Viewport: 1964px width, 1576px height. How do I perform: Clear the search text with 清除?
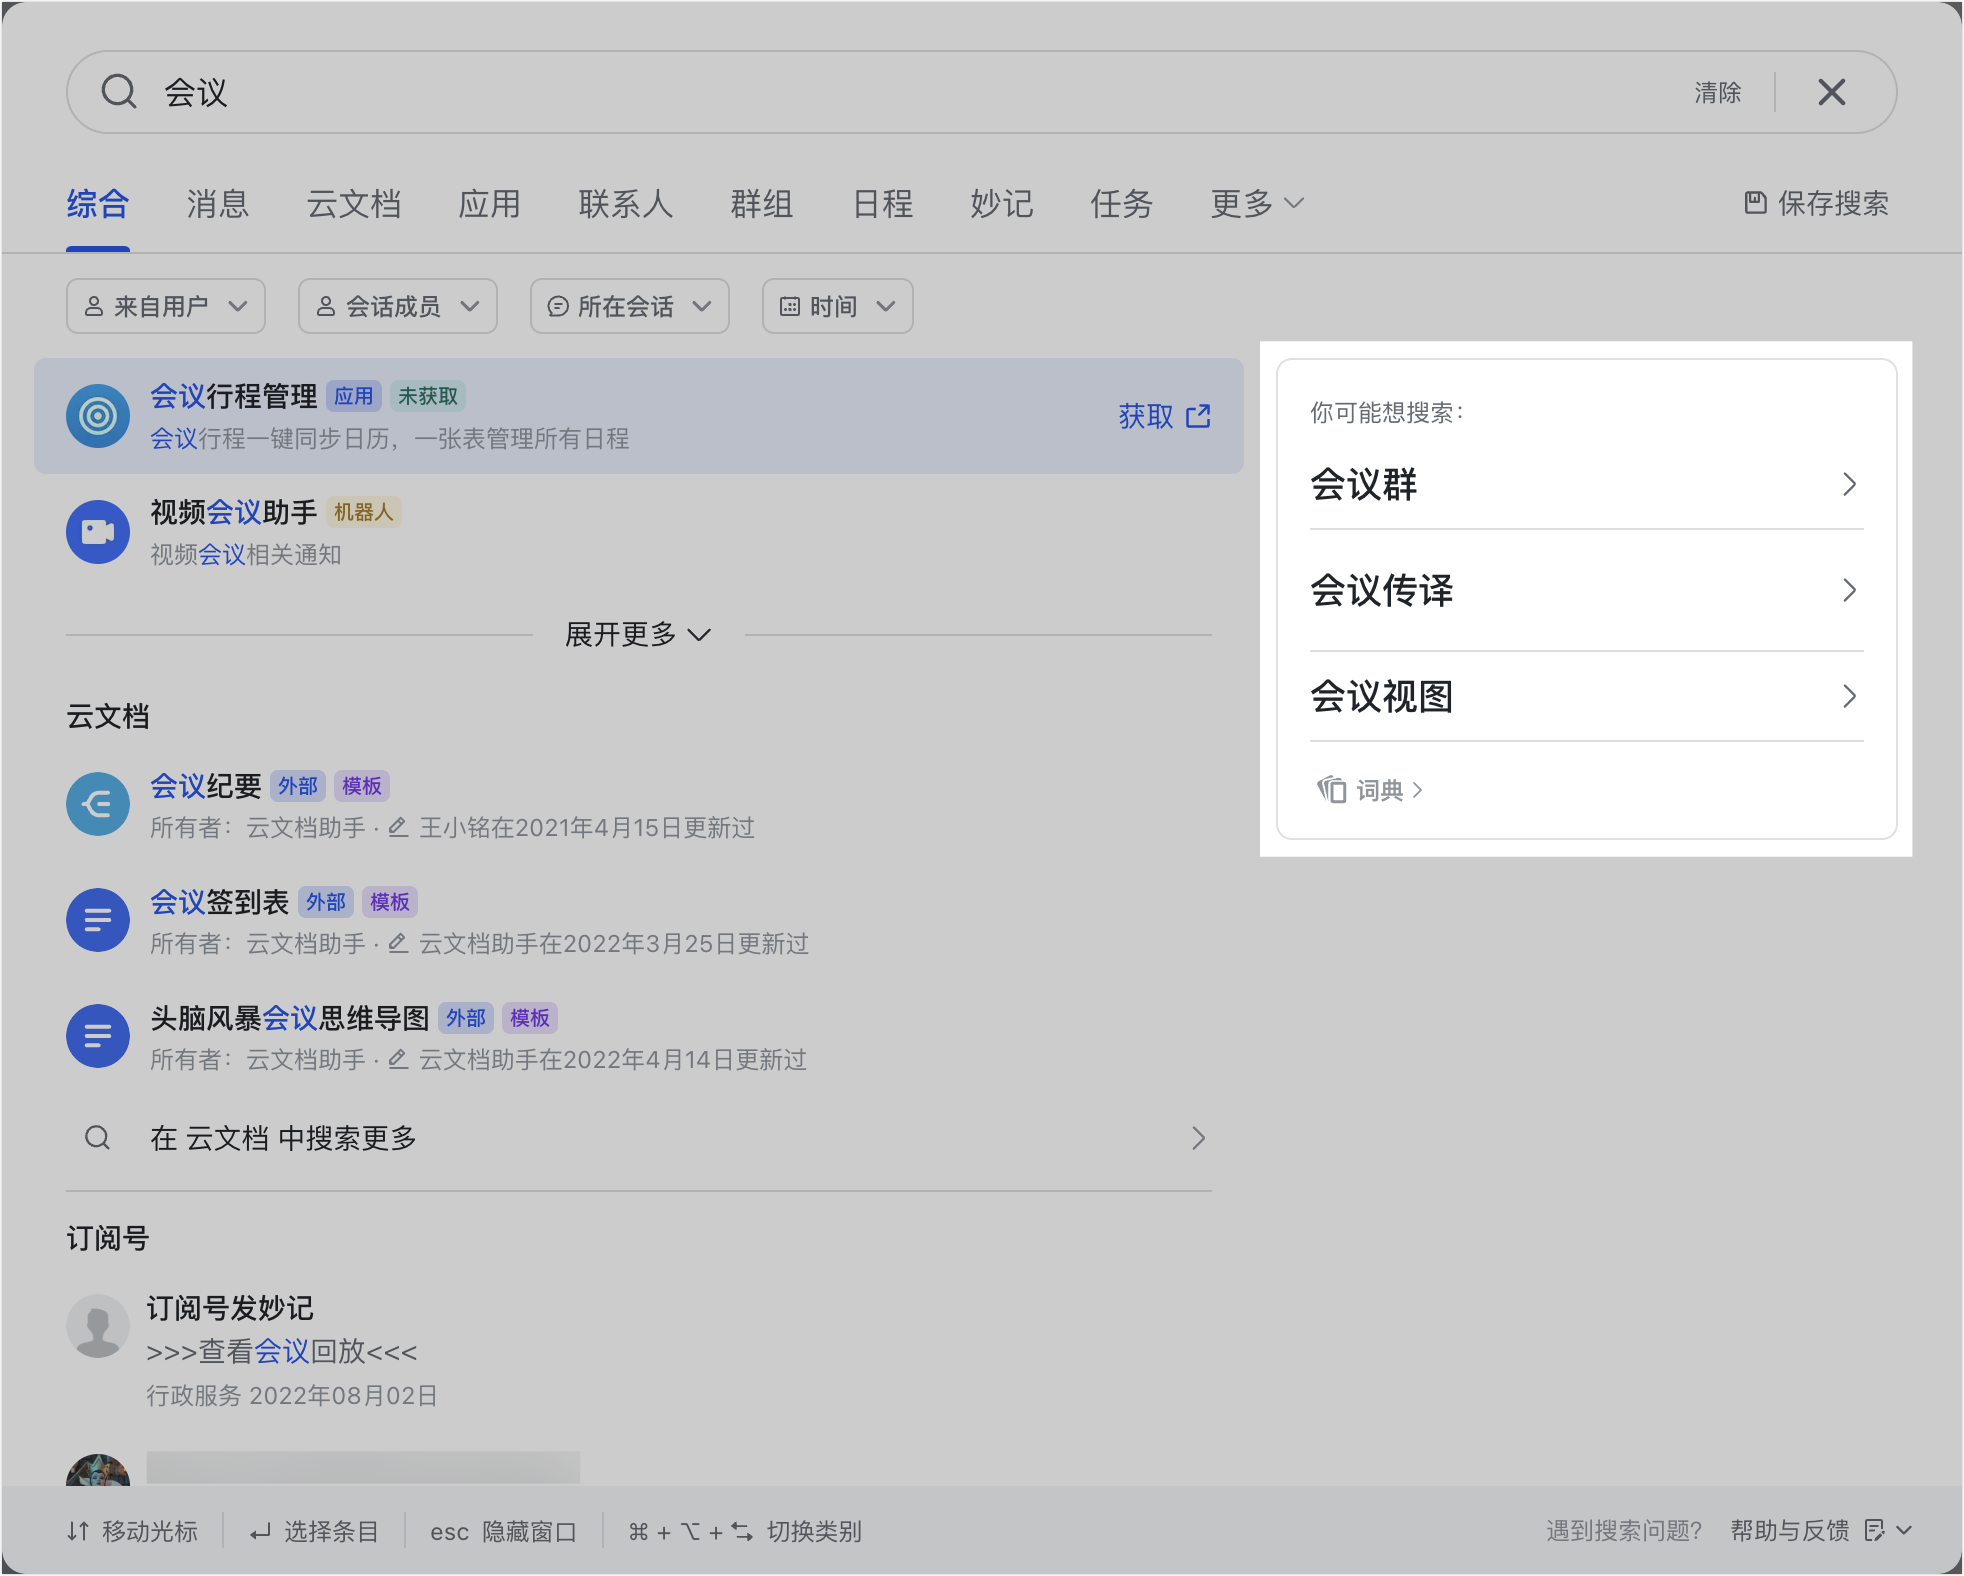pyautogui.click(x=1718, y=92)
